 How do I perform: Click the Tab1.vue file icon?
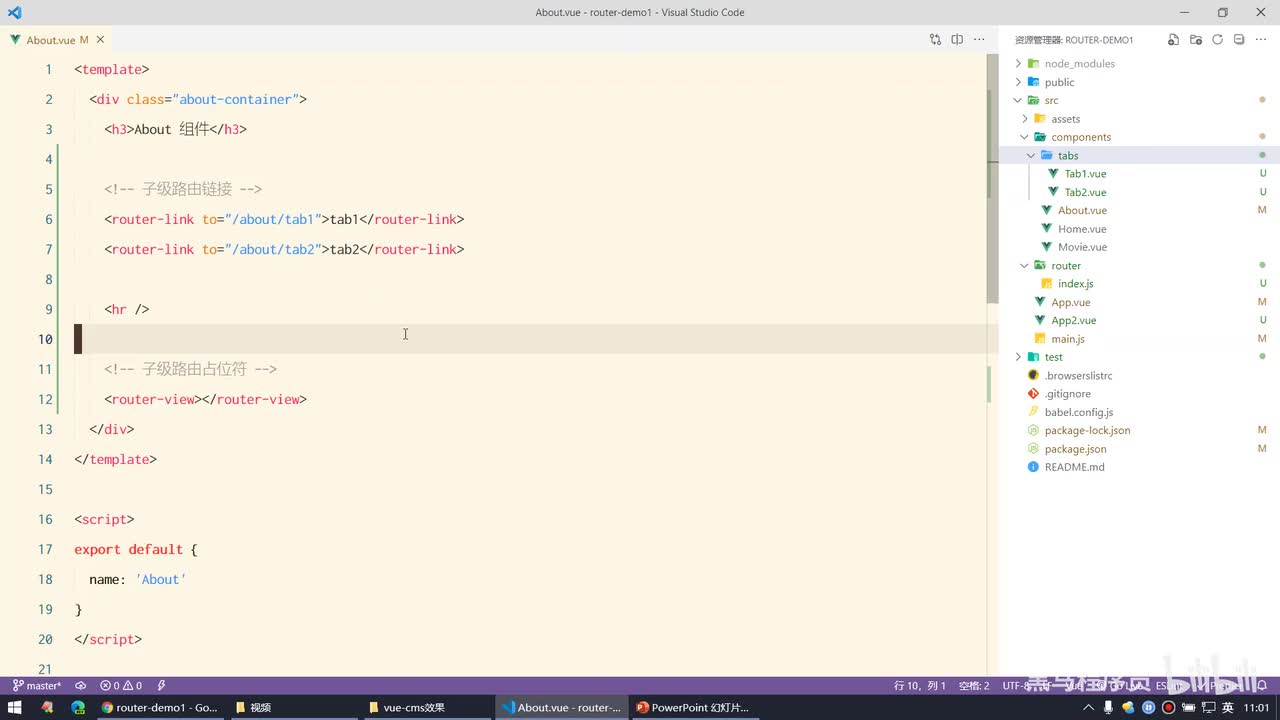pos(1053,174)
